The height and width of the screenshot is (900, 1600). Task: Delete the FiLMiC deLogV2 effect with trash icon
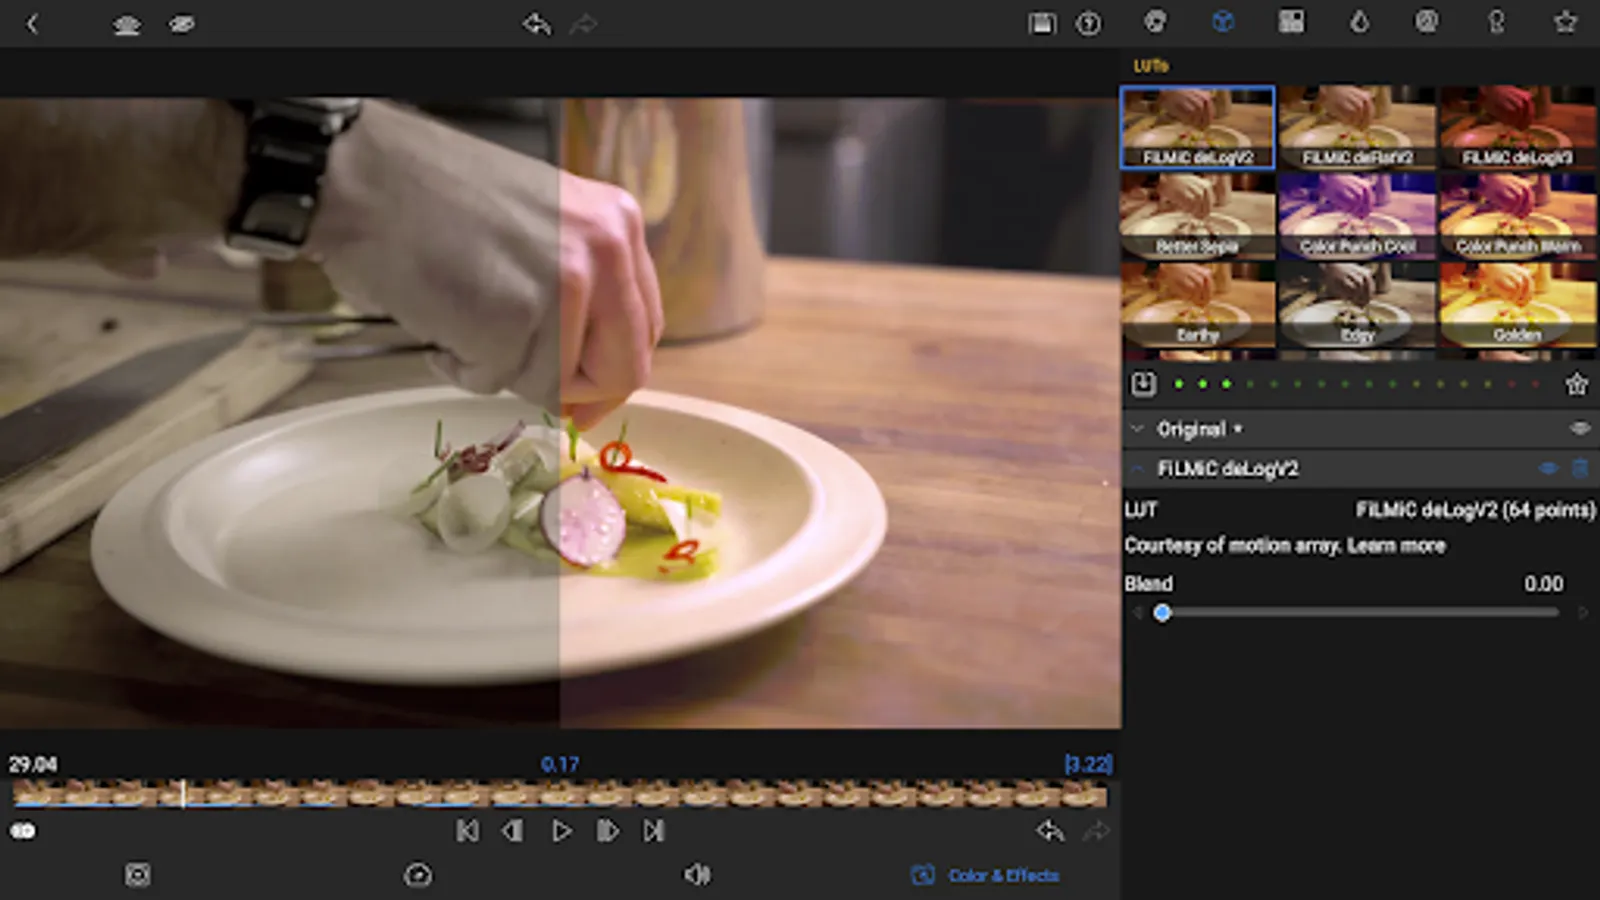pos(1580,468)
